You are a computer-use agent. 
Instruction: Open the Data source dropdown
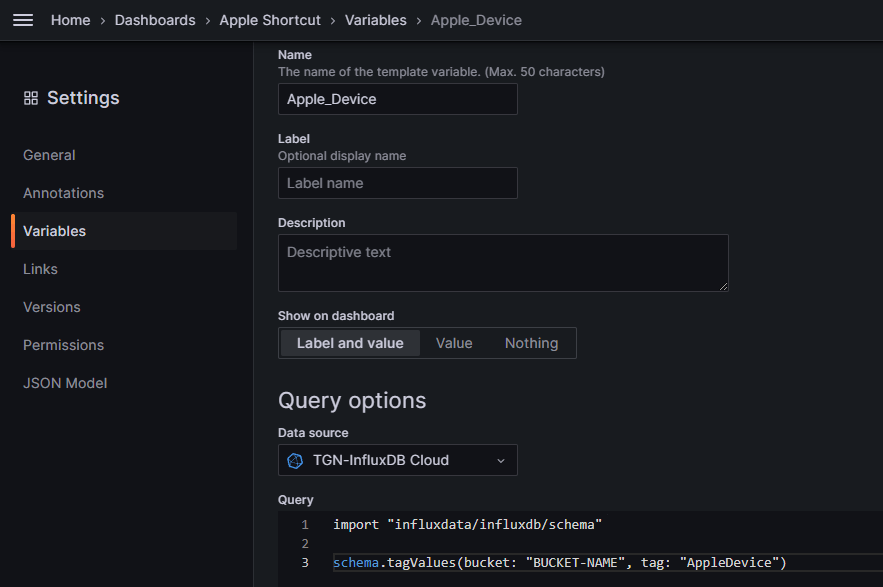click(397, 460)
